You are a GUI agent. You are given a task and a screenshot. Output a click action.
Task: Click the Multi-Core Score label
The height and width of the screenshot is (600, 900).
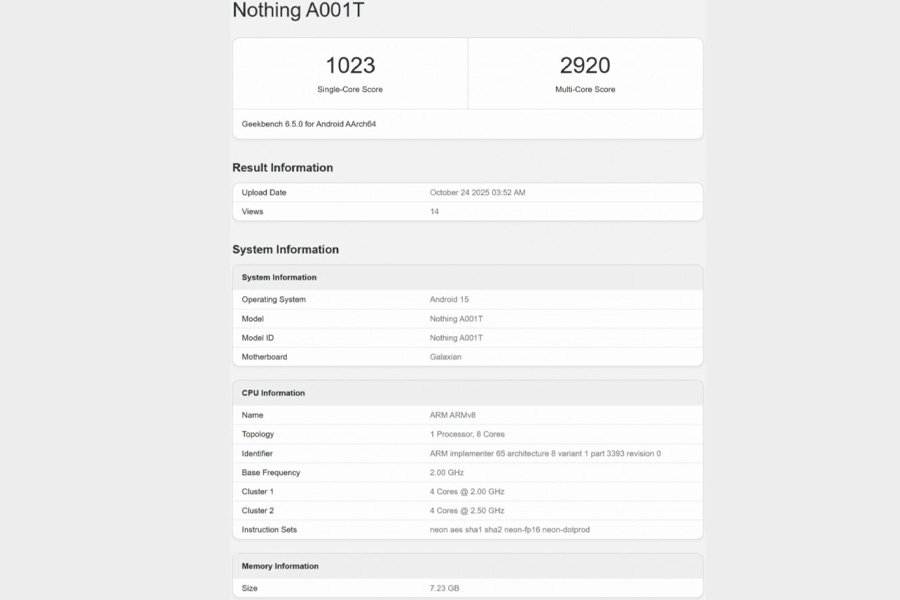coord(585,89)
